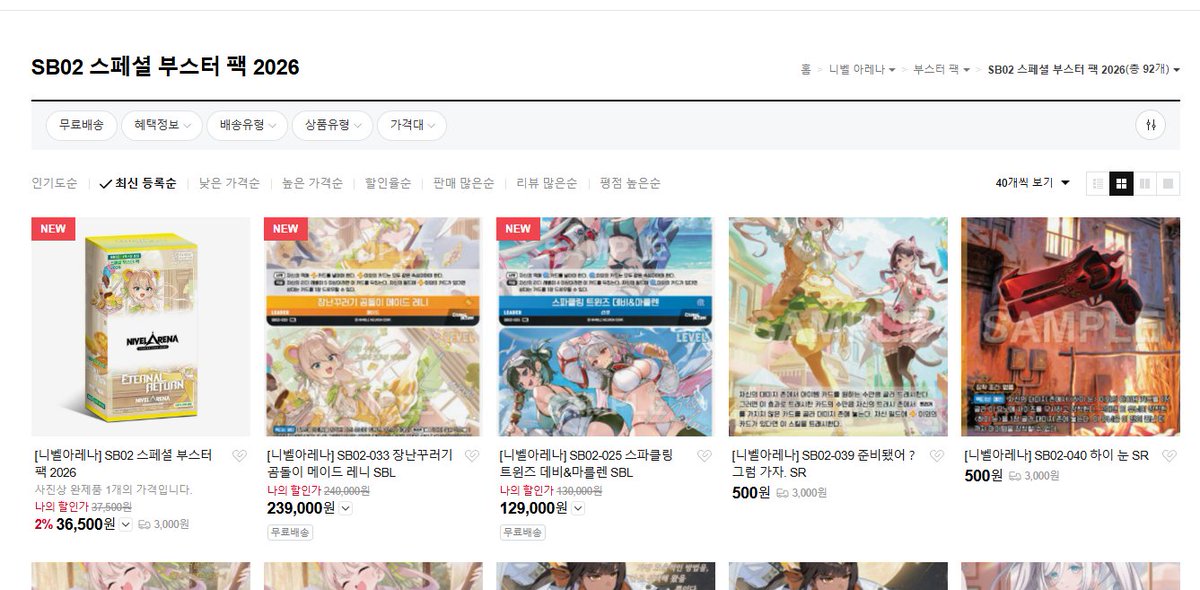Select the four-square grid view icon

point(1121,183)
